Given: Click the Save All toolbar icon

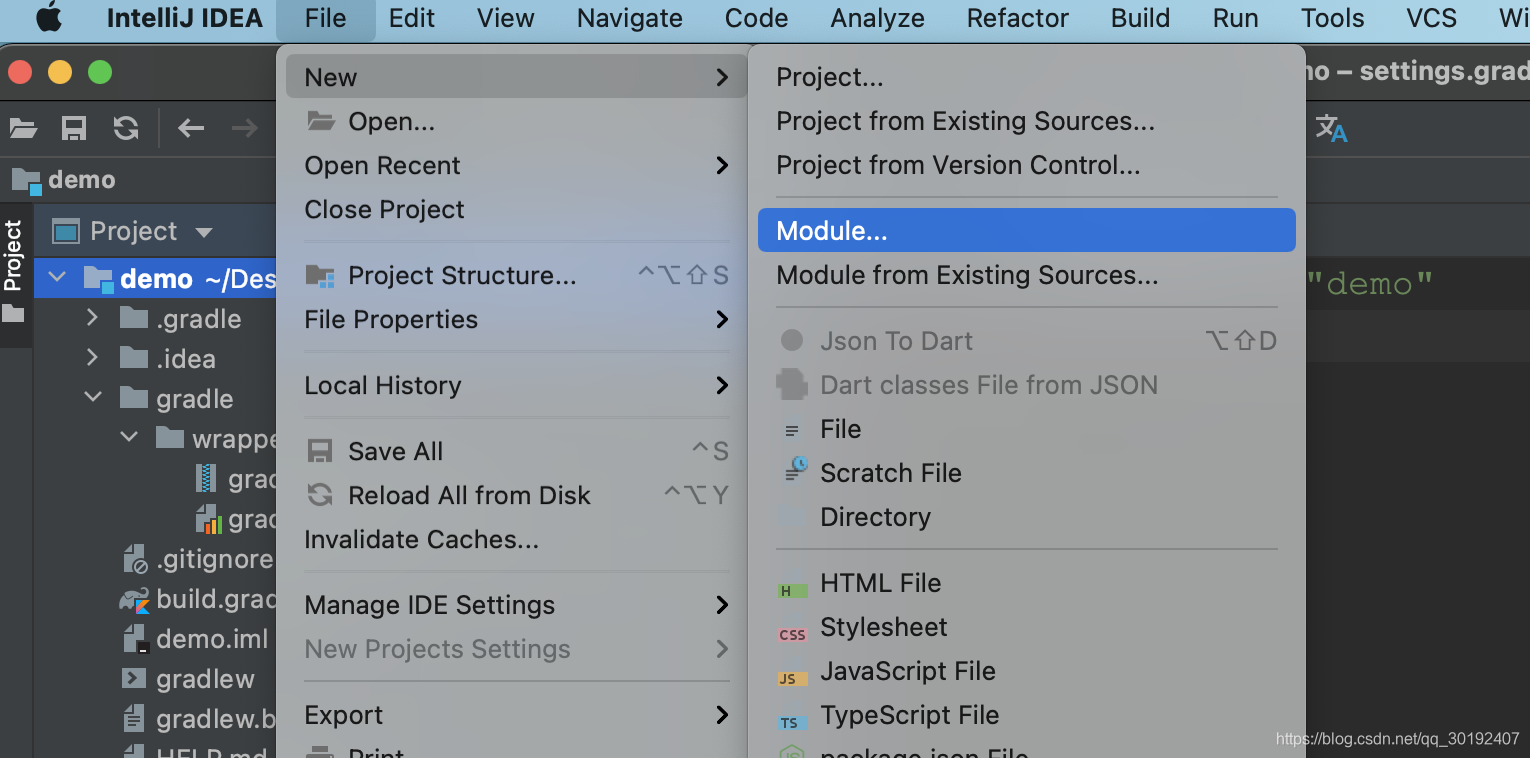Looking at the screenshot, I should 74,128.
